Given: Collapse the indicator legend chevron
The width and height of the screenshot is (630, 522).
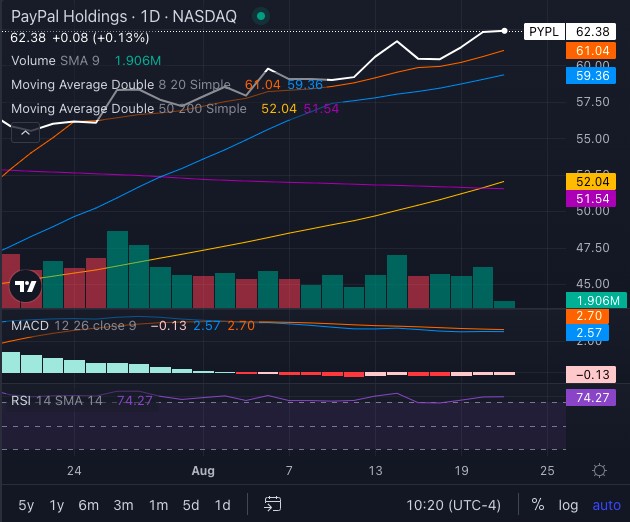Looking at the screenshot, I should (x=25, y=133).
